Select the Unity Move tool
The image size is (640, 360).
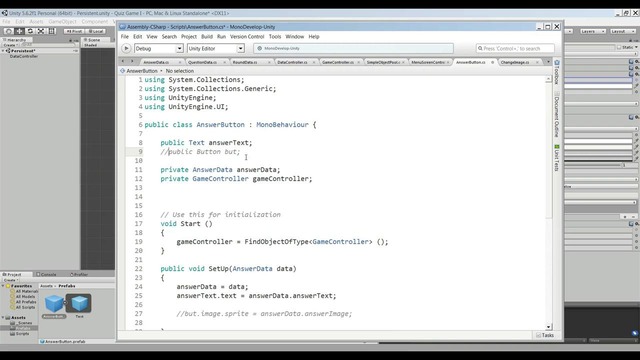(x=19, y=31)
